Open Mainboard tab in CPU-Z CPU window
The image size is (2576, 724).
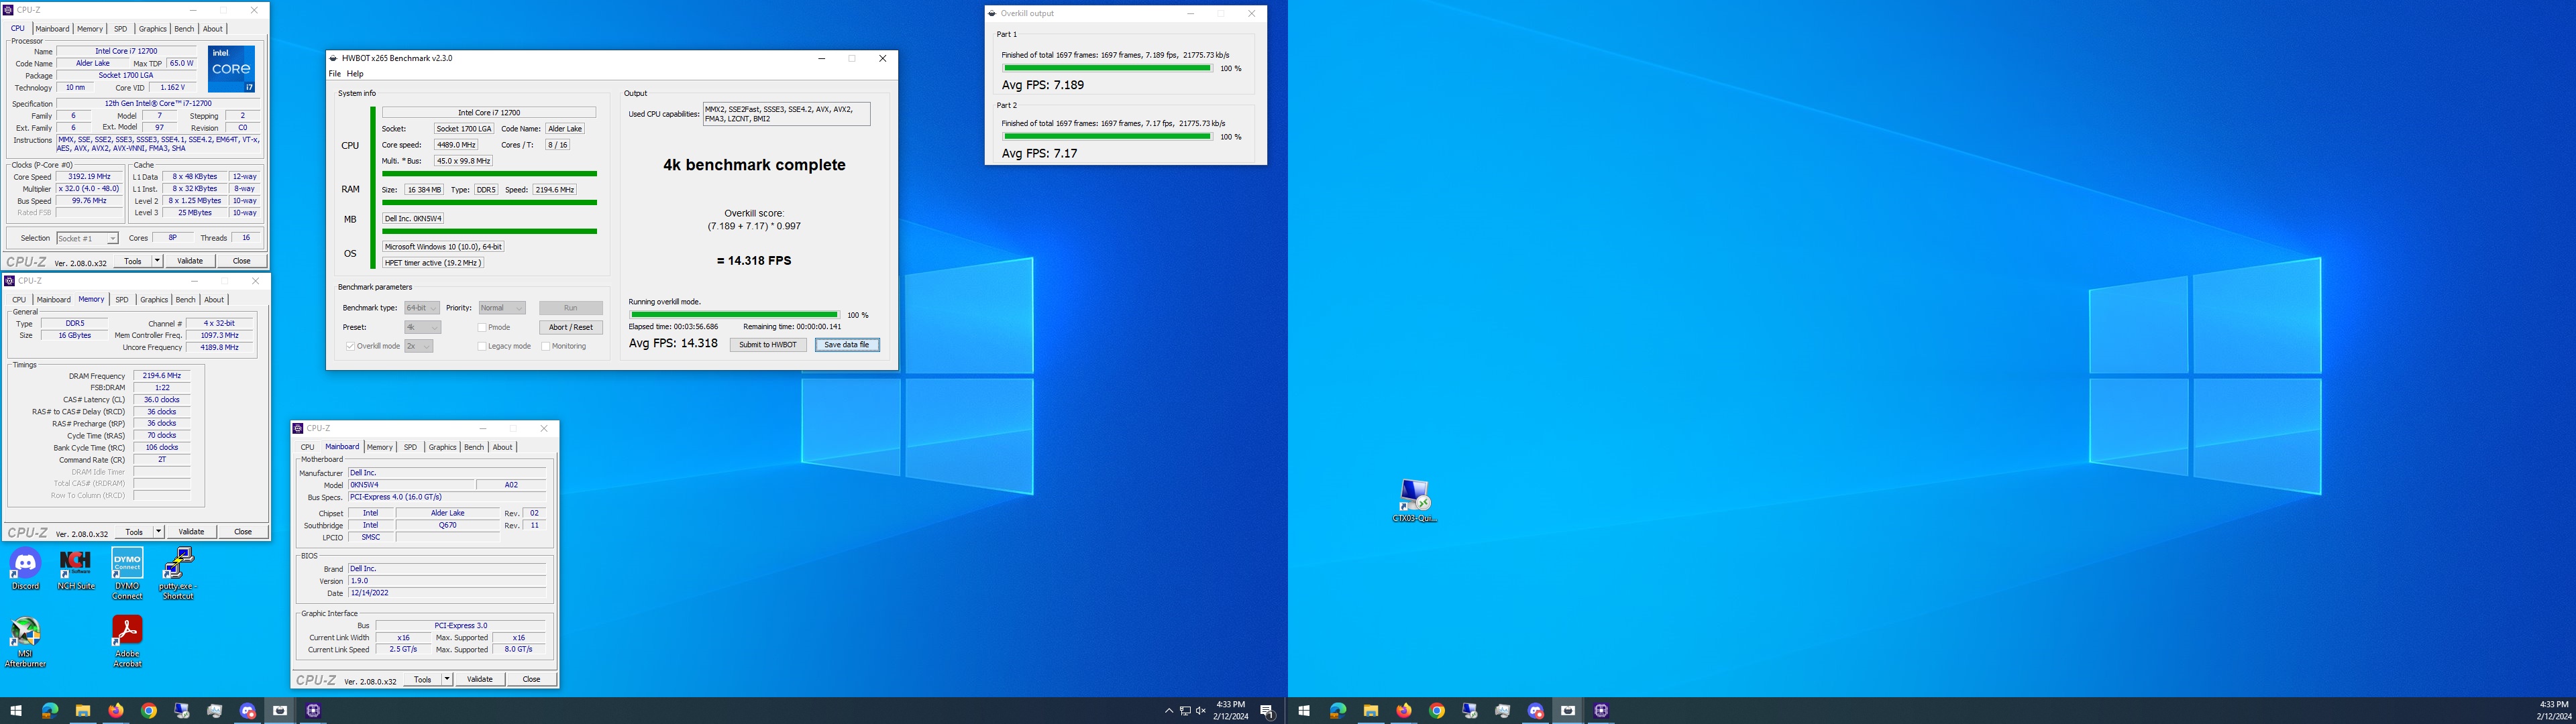pyautogui.click(x=52, y=29)
